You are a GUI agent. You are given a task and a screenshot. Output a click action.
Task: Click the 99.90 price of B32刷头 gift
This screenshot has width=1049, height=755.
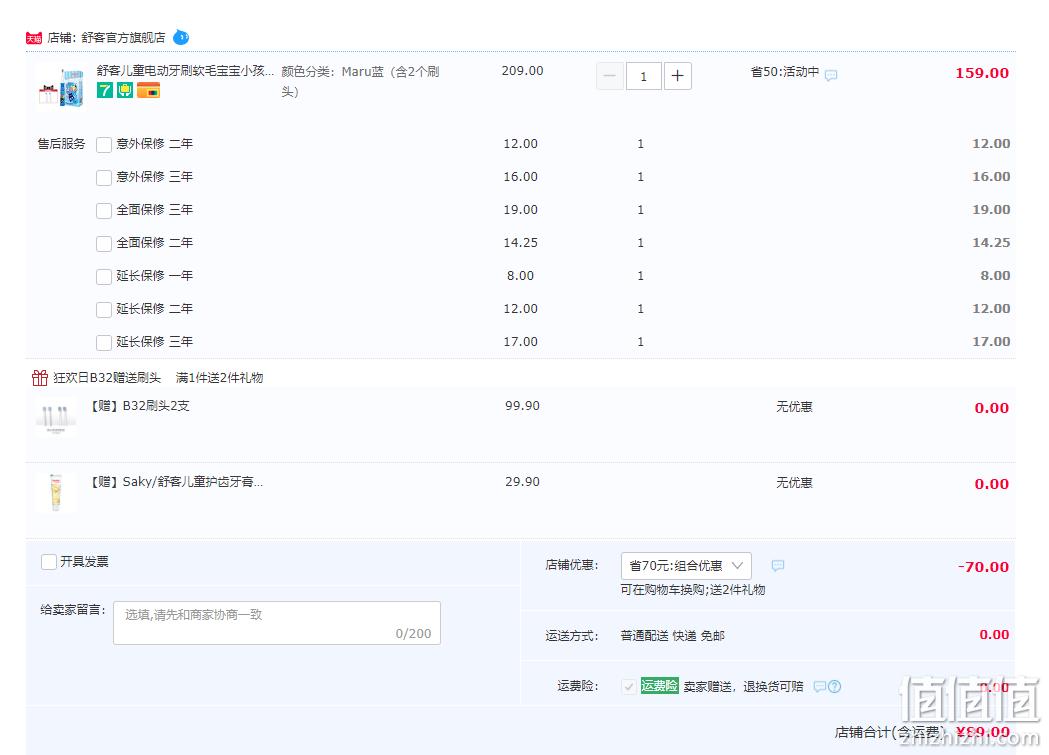click(x=522, y=406)
